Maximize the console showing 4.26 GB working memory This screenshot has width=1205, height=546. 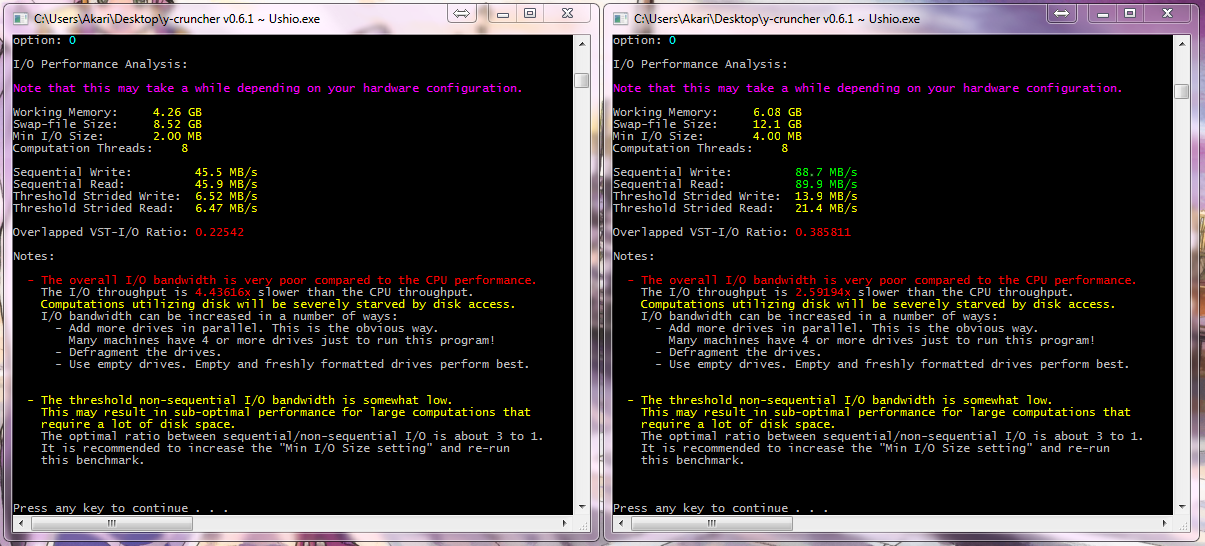click(x=530, y=13)
